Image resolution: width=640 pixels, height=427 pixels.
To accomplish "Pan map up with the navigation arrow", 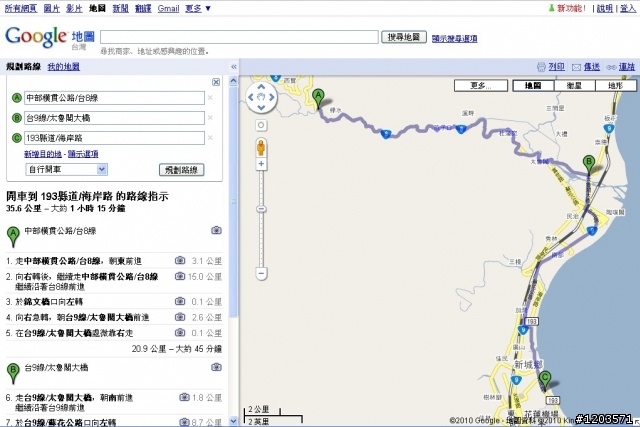I will pyautogui.click(x=261, y=87).
